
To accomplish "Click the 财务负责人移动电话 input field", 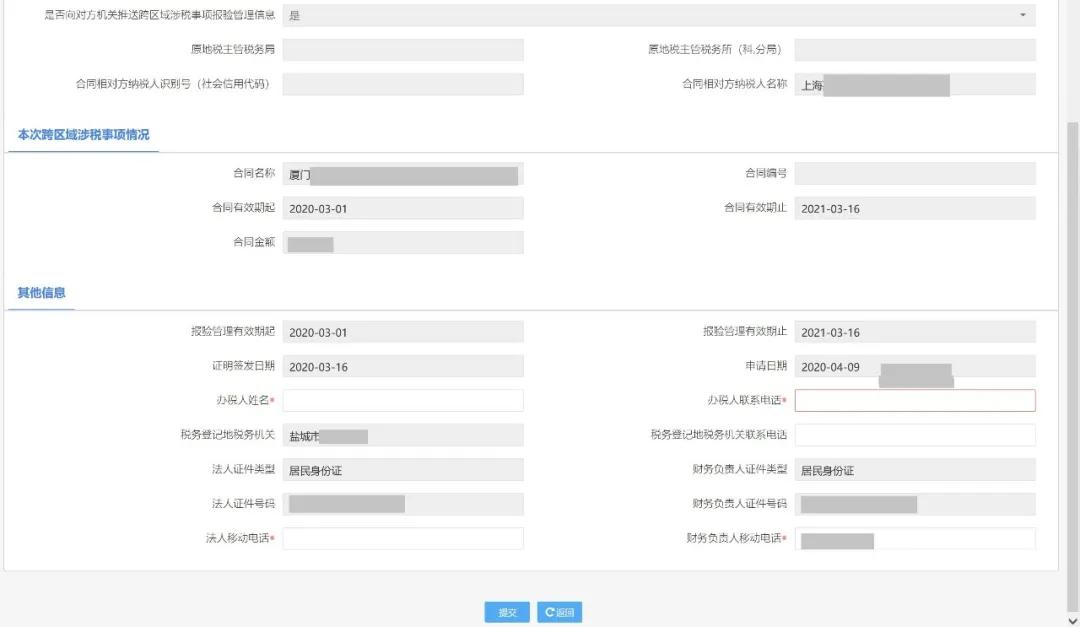I will (914, 538).
